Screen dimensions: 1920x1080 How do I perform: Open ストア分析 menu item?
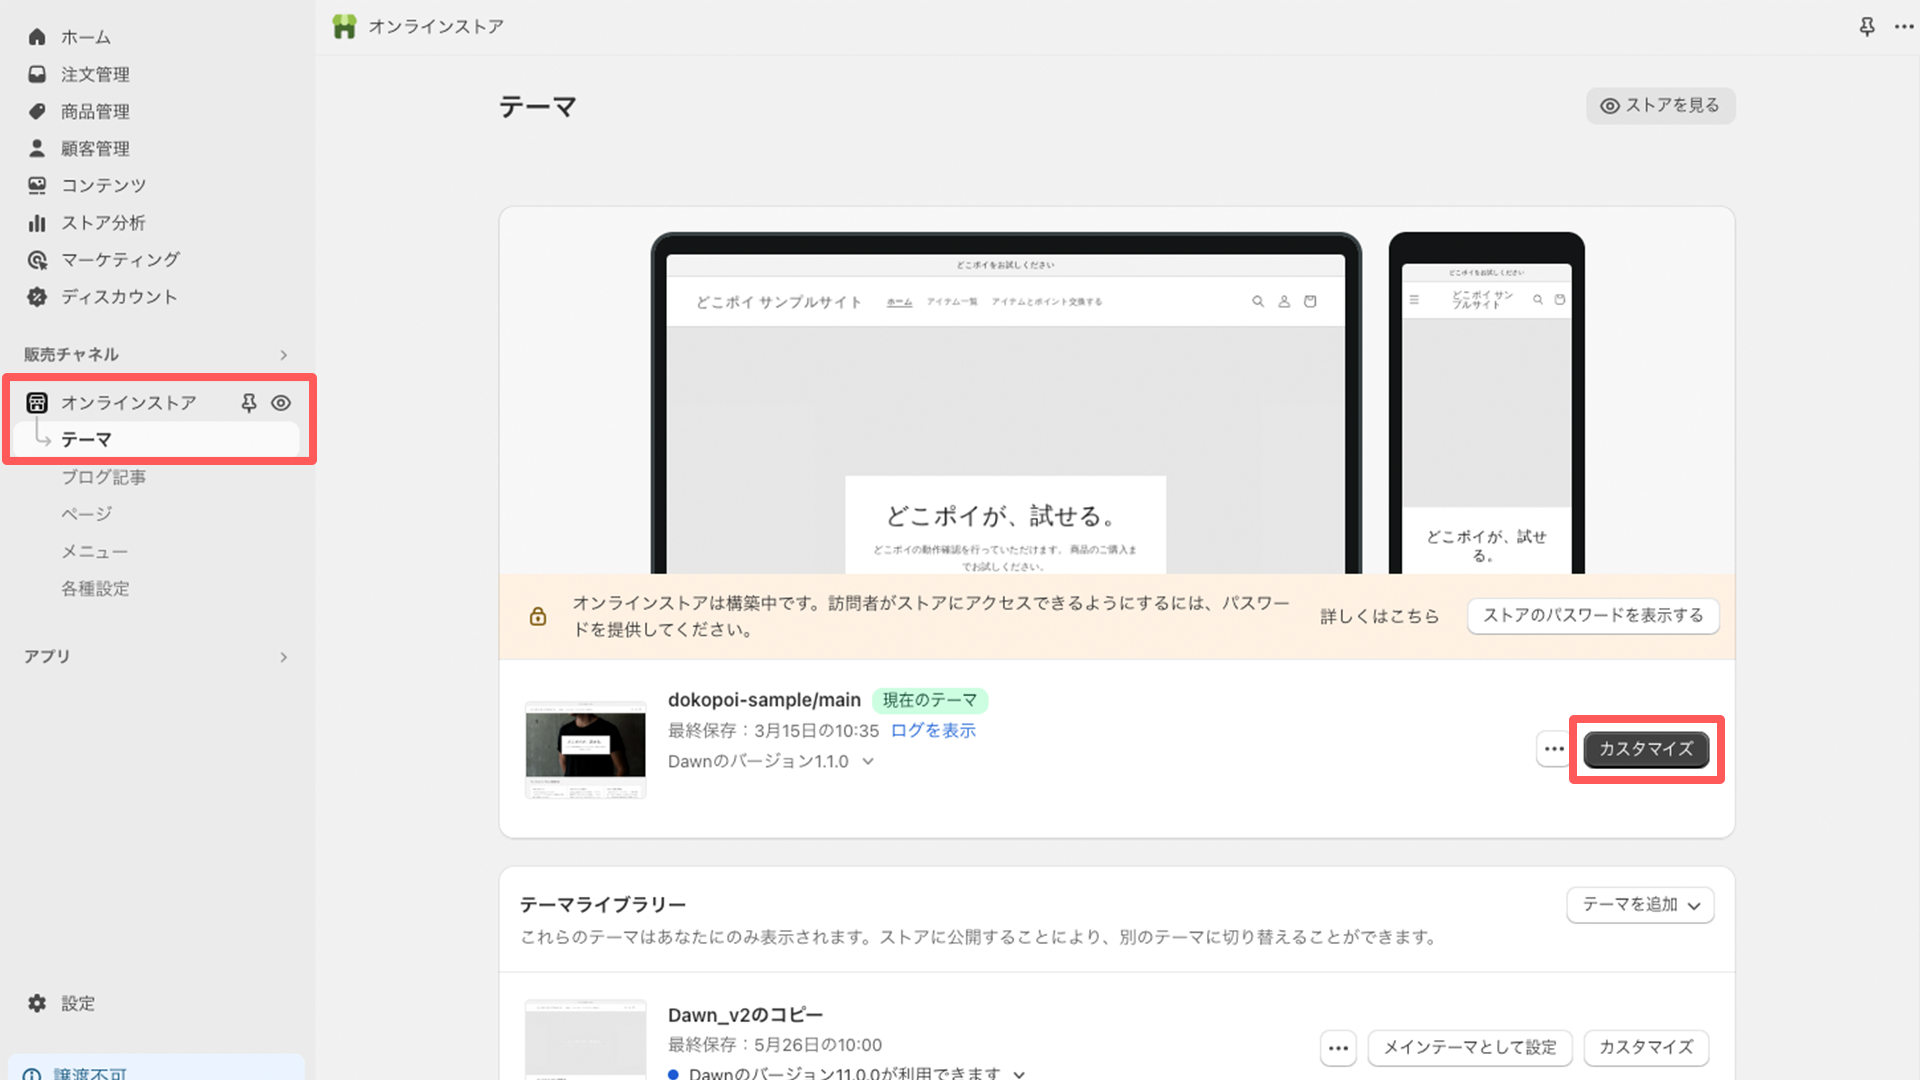[103, 222]
